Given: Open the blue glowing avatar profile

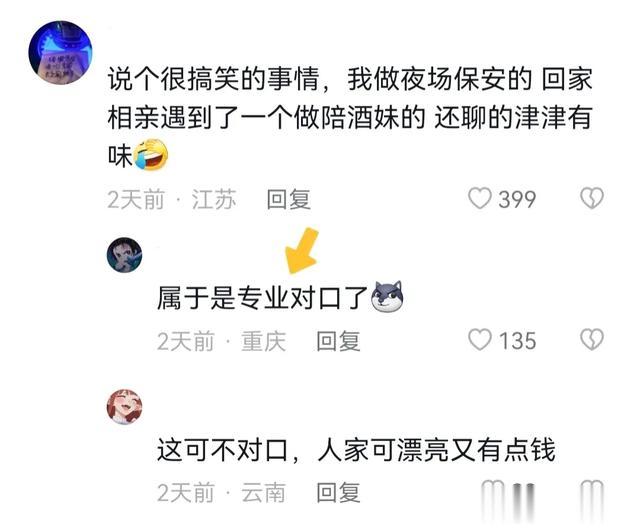Looking at the screenshot, I should pyautogui.click(x=60, y=52).
